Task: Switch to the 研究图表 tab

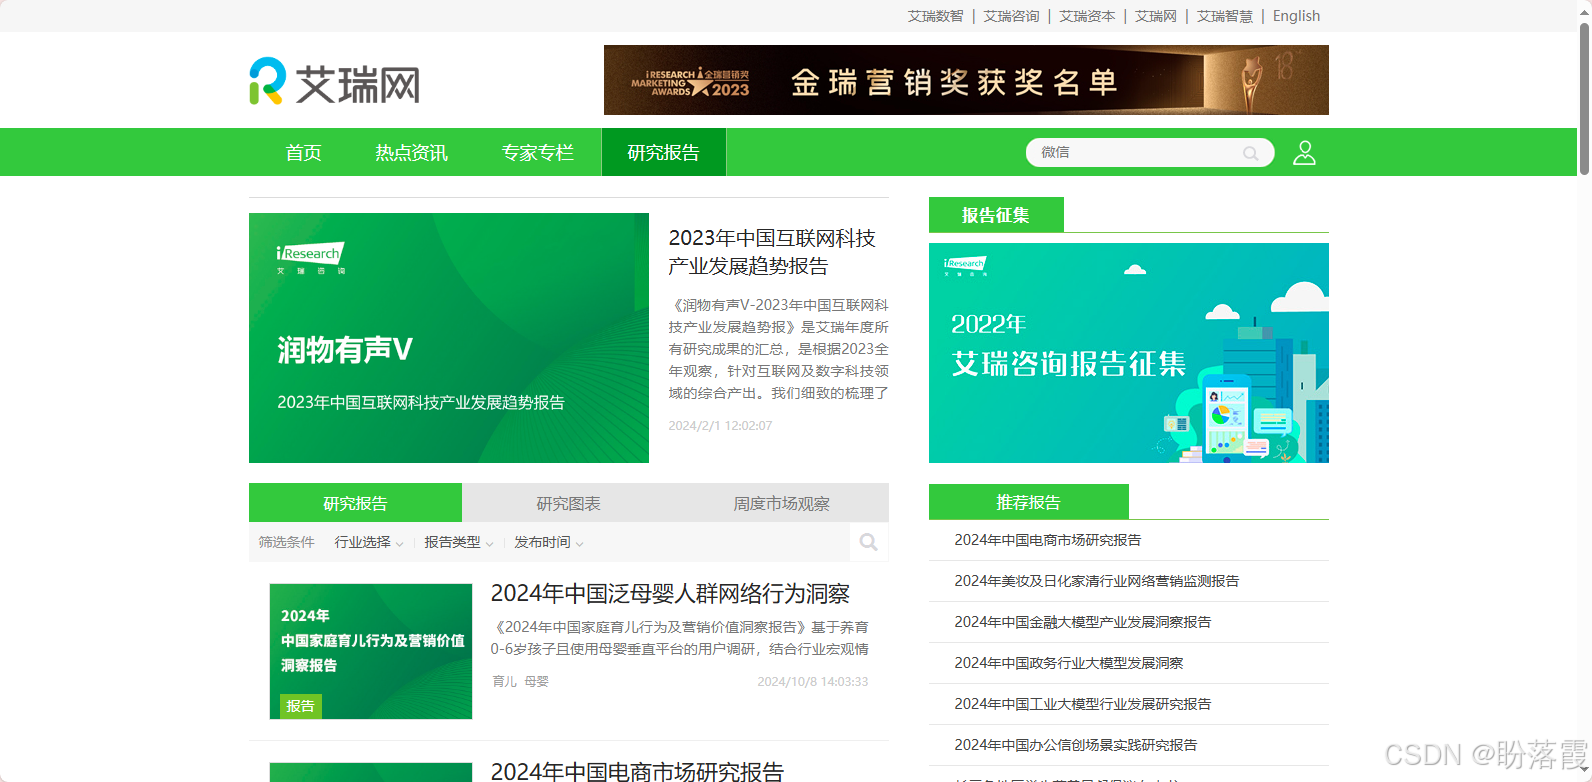Action: point(568,503)
